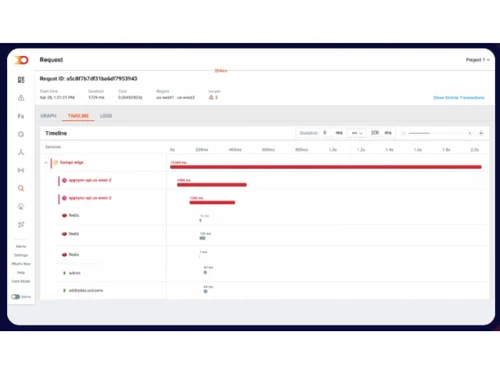Click the long red top-level timeline bar
This screenshot has height=375, width=500.
(326, 167)
